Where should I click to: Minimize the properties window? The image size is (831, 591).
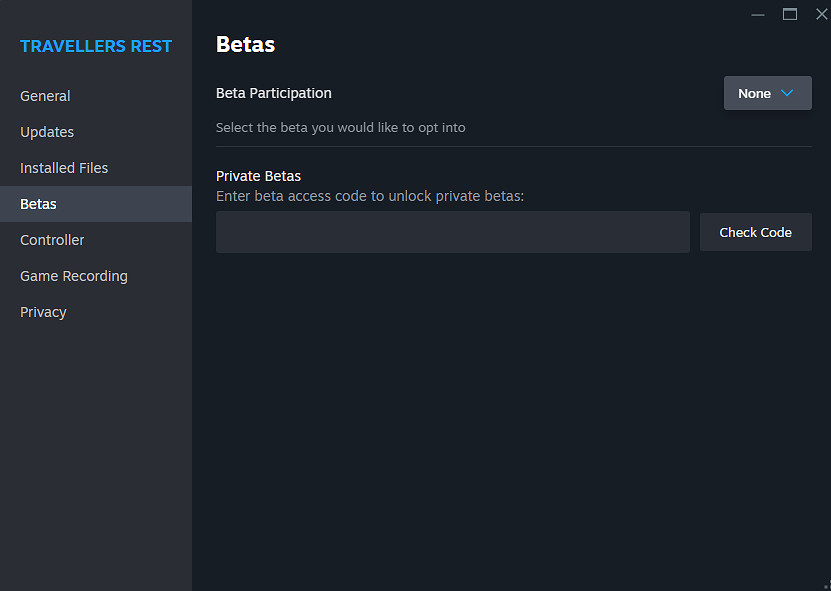click(757, 14)
